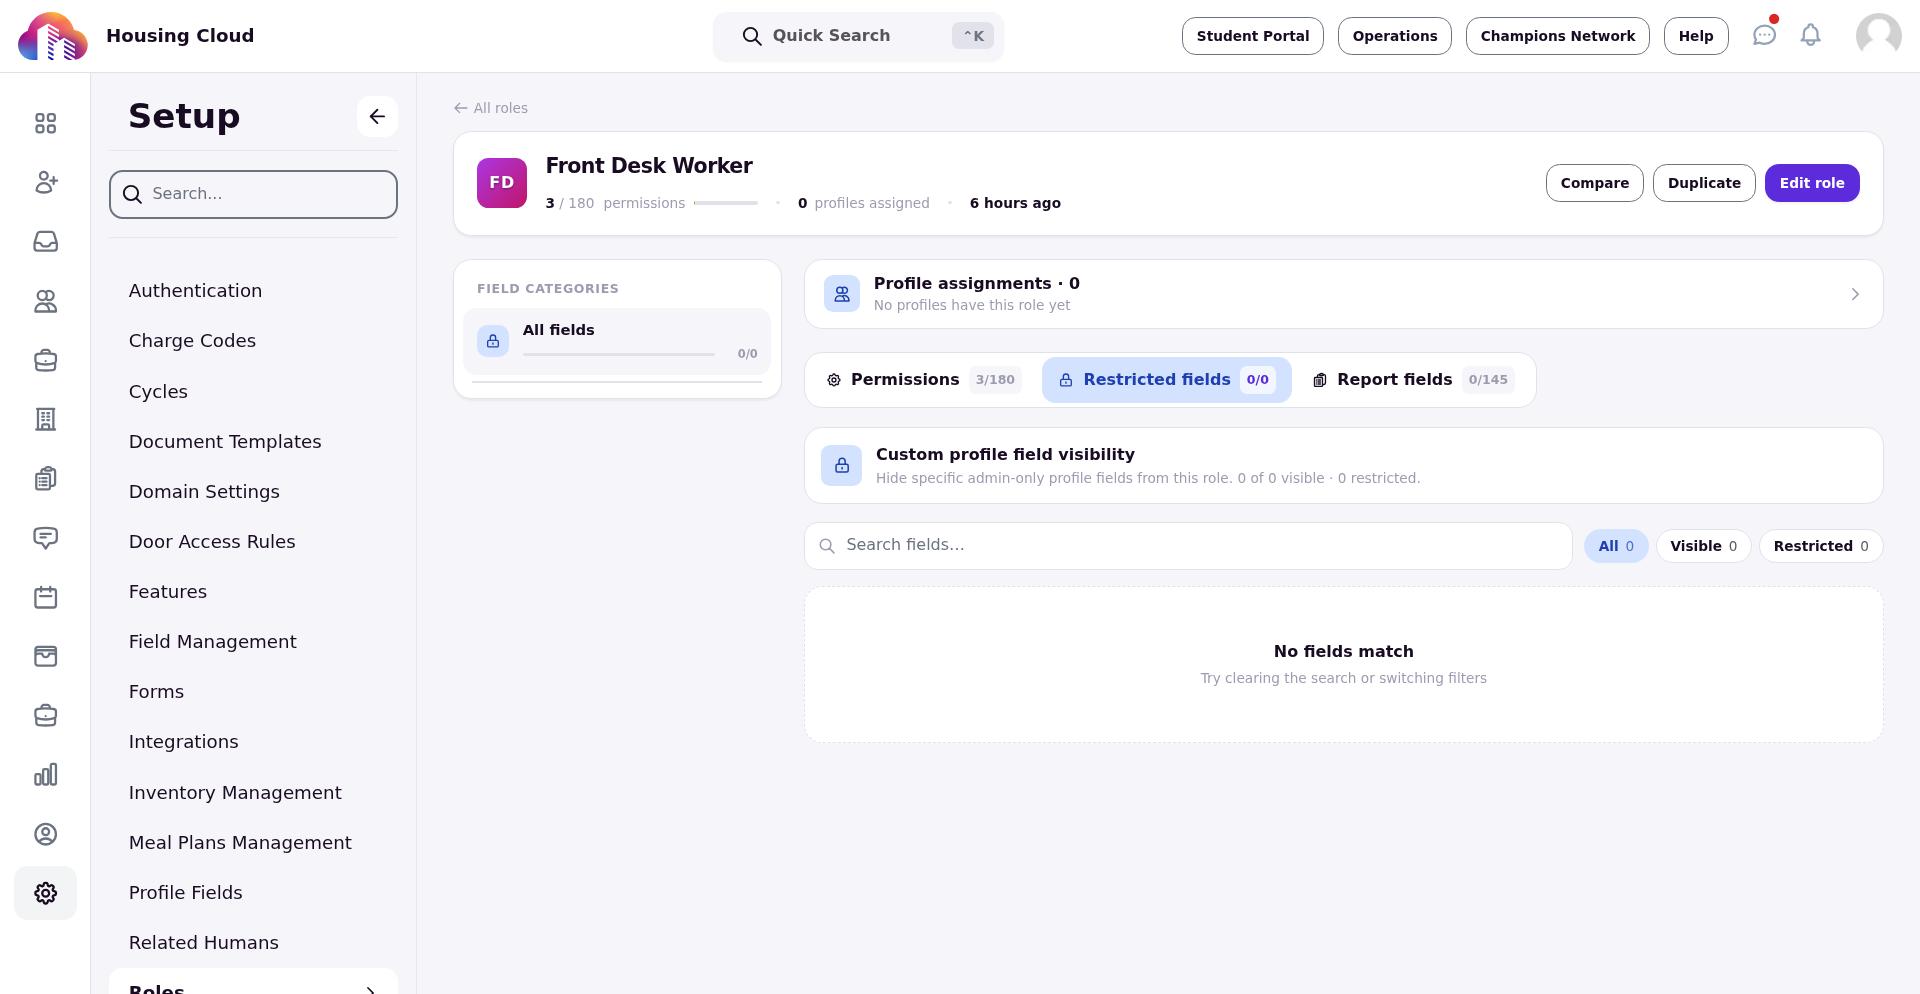Click the Search fields input box
Viewport: 1920px width, 994px height.
coord(1188,546)
